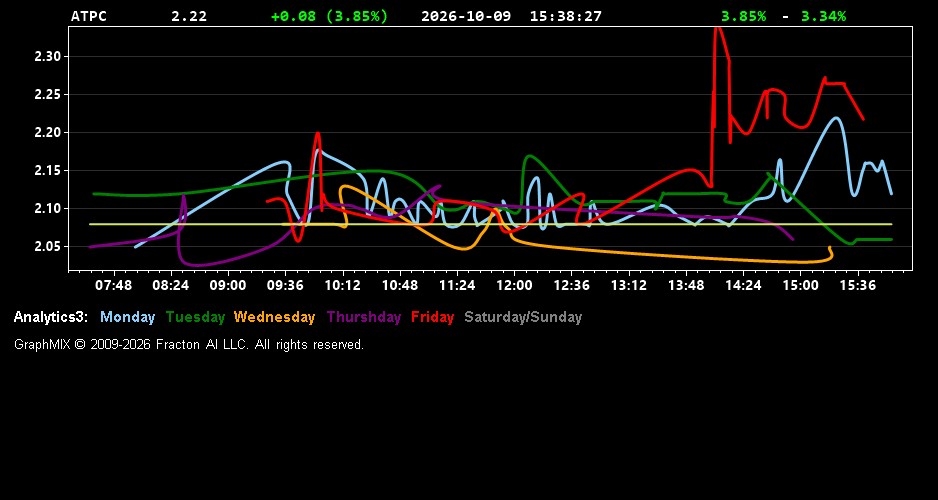Select the Friday legend label
Image resolution: width=938 pixels, height=500 pixels.
pos(433,318)
